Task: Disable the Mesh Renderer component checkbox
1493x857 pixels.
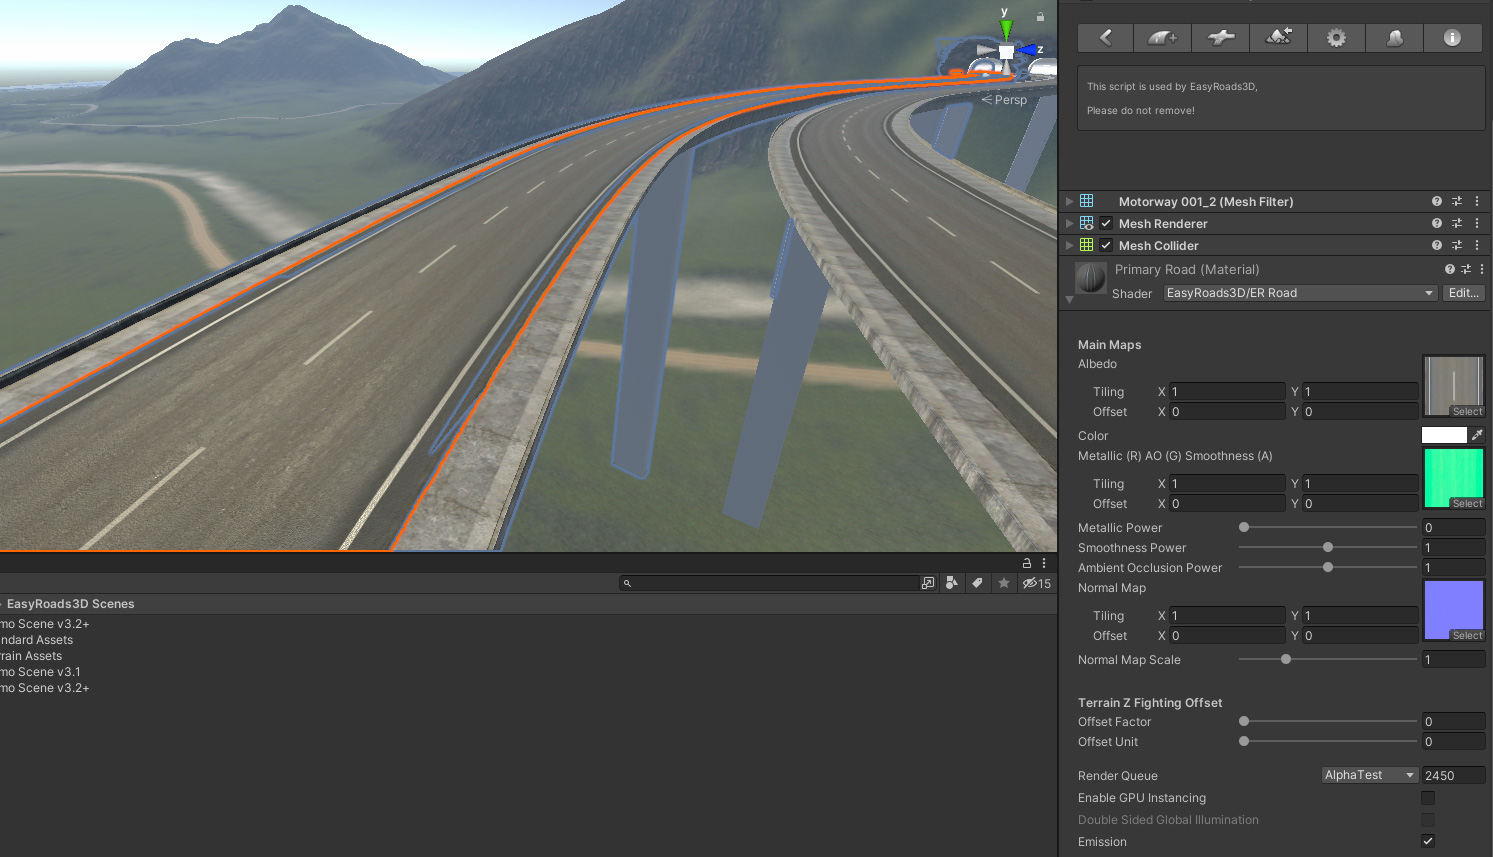Action: pyautogui.click(x=1105, y=223)
